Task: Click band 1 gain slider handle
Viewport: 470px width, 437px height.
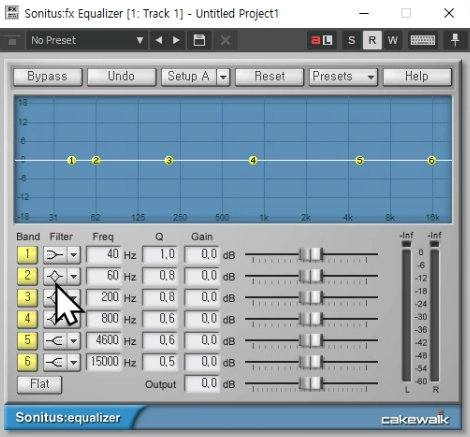Action: click(x=311, y=255)
